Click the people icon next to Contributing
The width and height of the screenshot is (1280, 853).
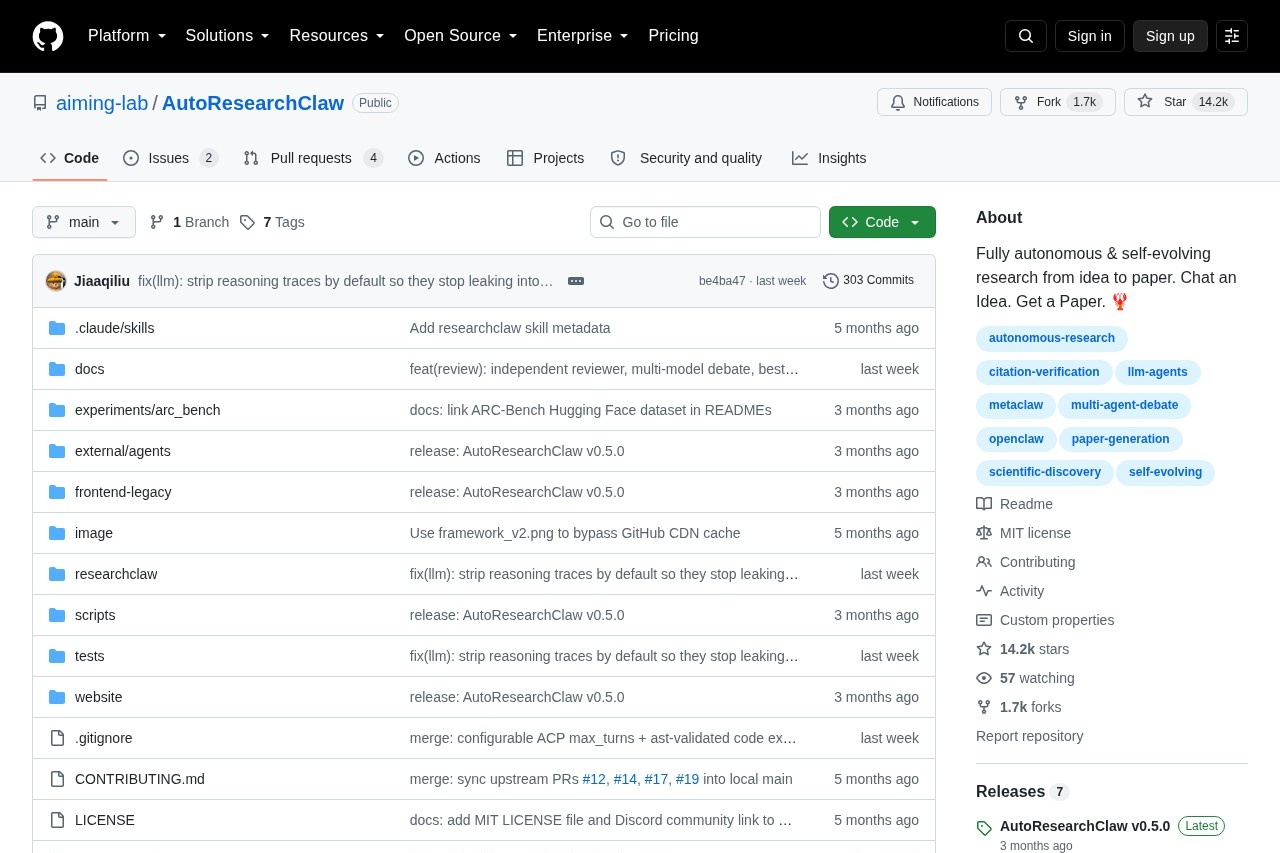(x=984, y=562)
